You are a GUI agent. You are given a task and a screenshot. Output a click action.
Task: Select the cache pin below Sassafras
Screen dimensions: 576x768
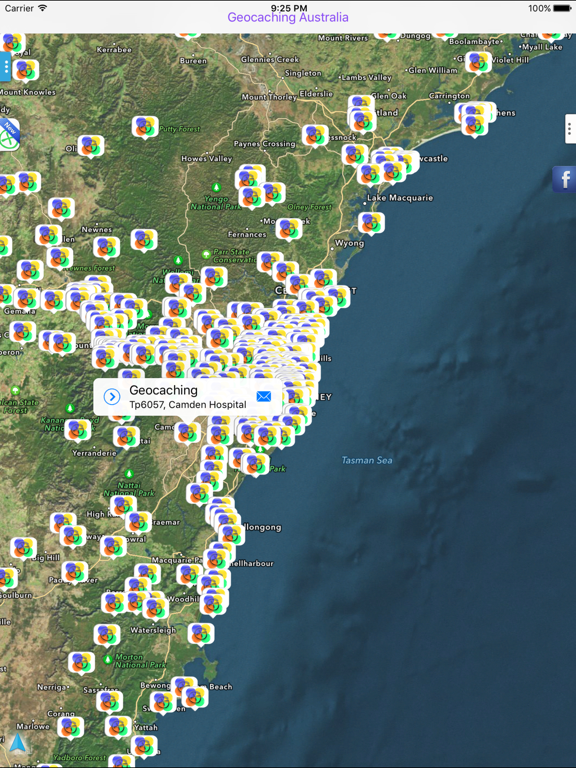click(109, 701)
